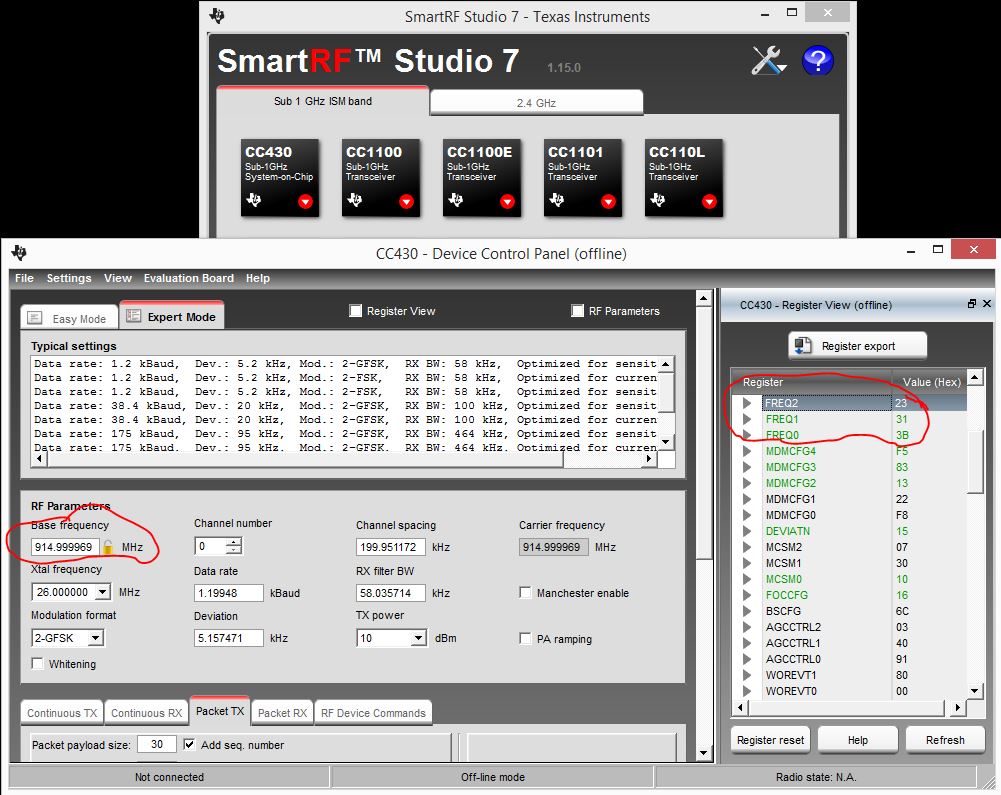Image resolution: width=1001 pixels, height=795 pixels.
Task: Click the Refresh button
Action: click(x=945, y=739)
